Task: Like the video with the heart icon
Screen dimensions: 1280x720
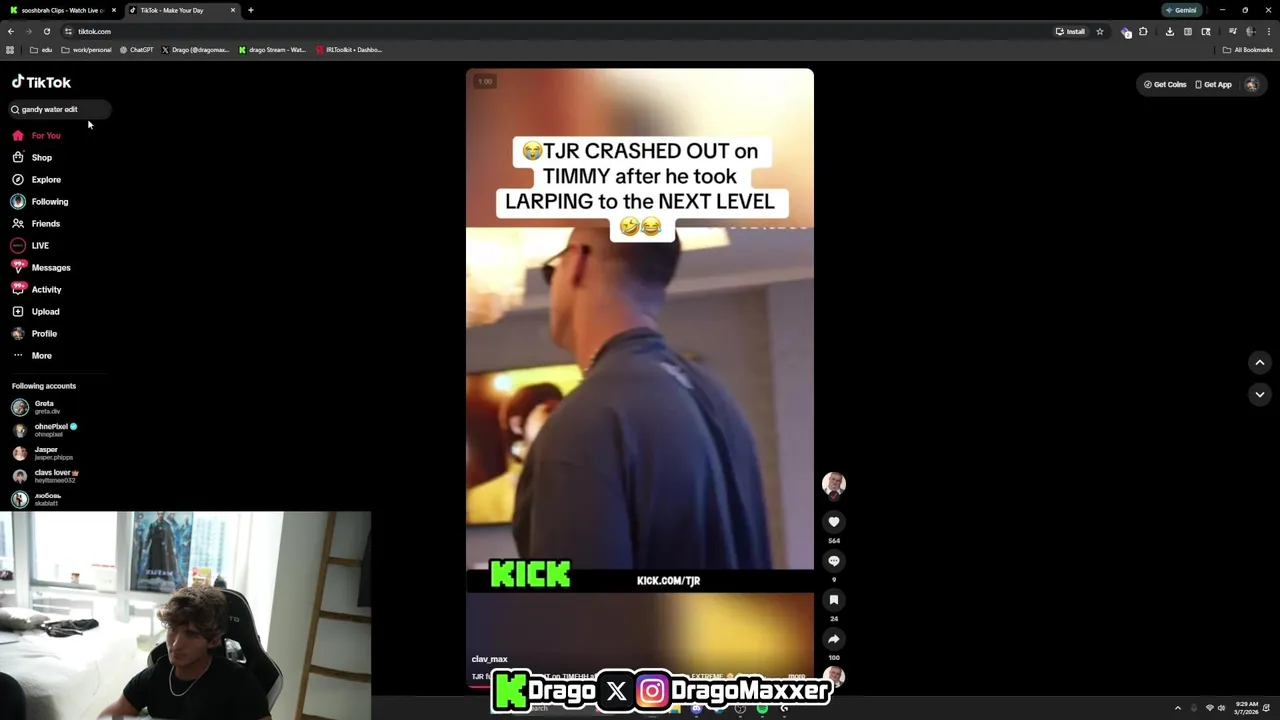Action: [834, 522]
